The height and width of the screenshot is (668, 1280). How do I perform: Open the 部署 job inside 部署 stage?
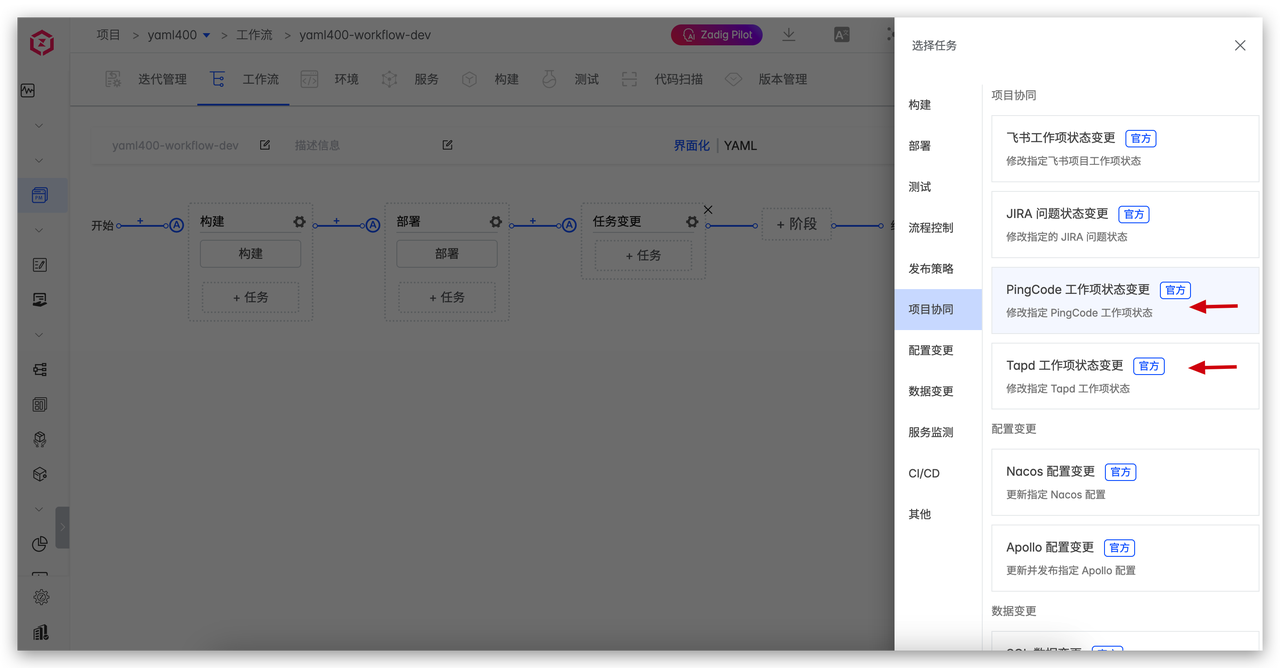pyautogui.click(x=447, y=254)
